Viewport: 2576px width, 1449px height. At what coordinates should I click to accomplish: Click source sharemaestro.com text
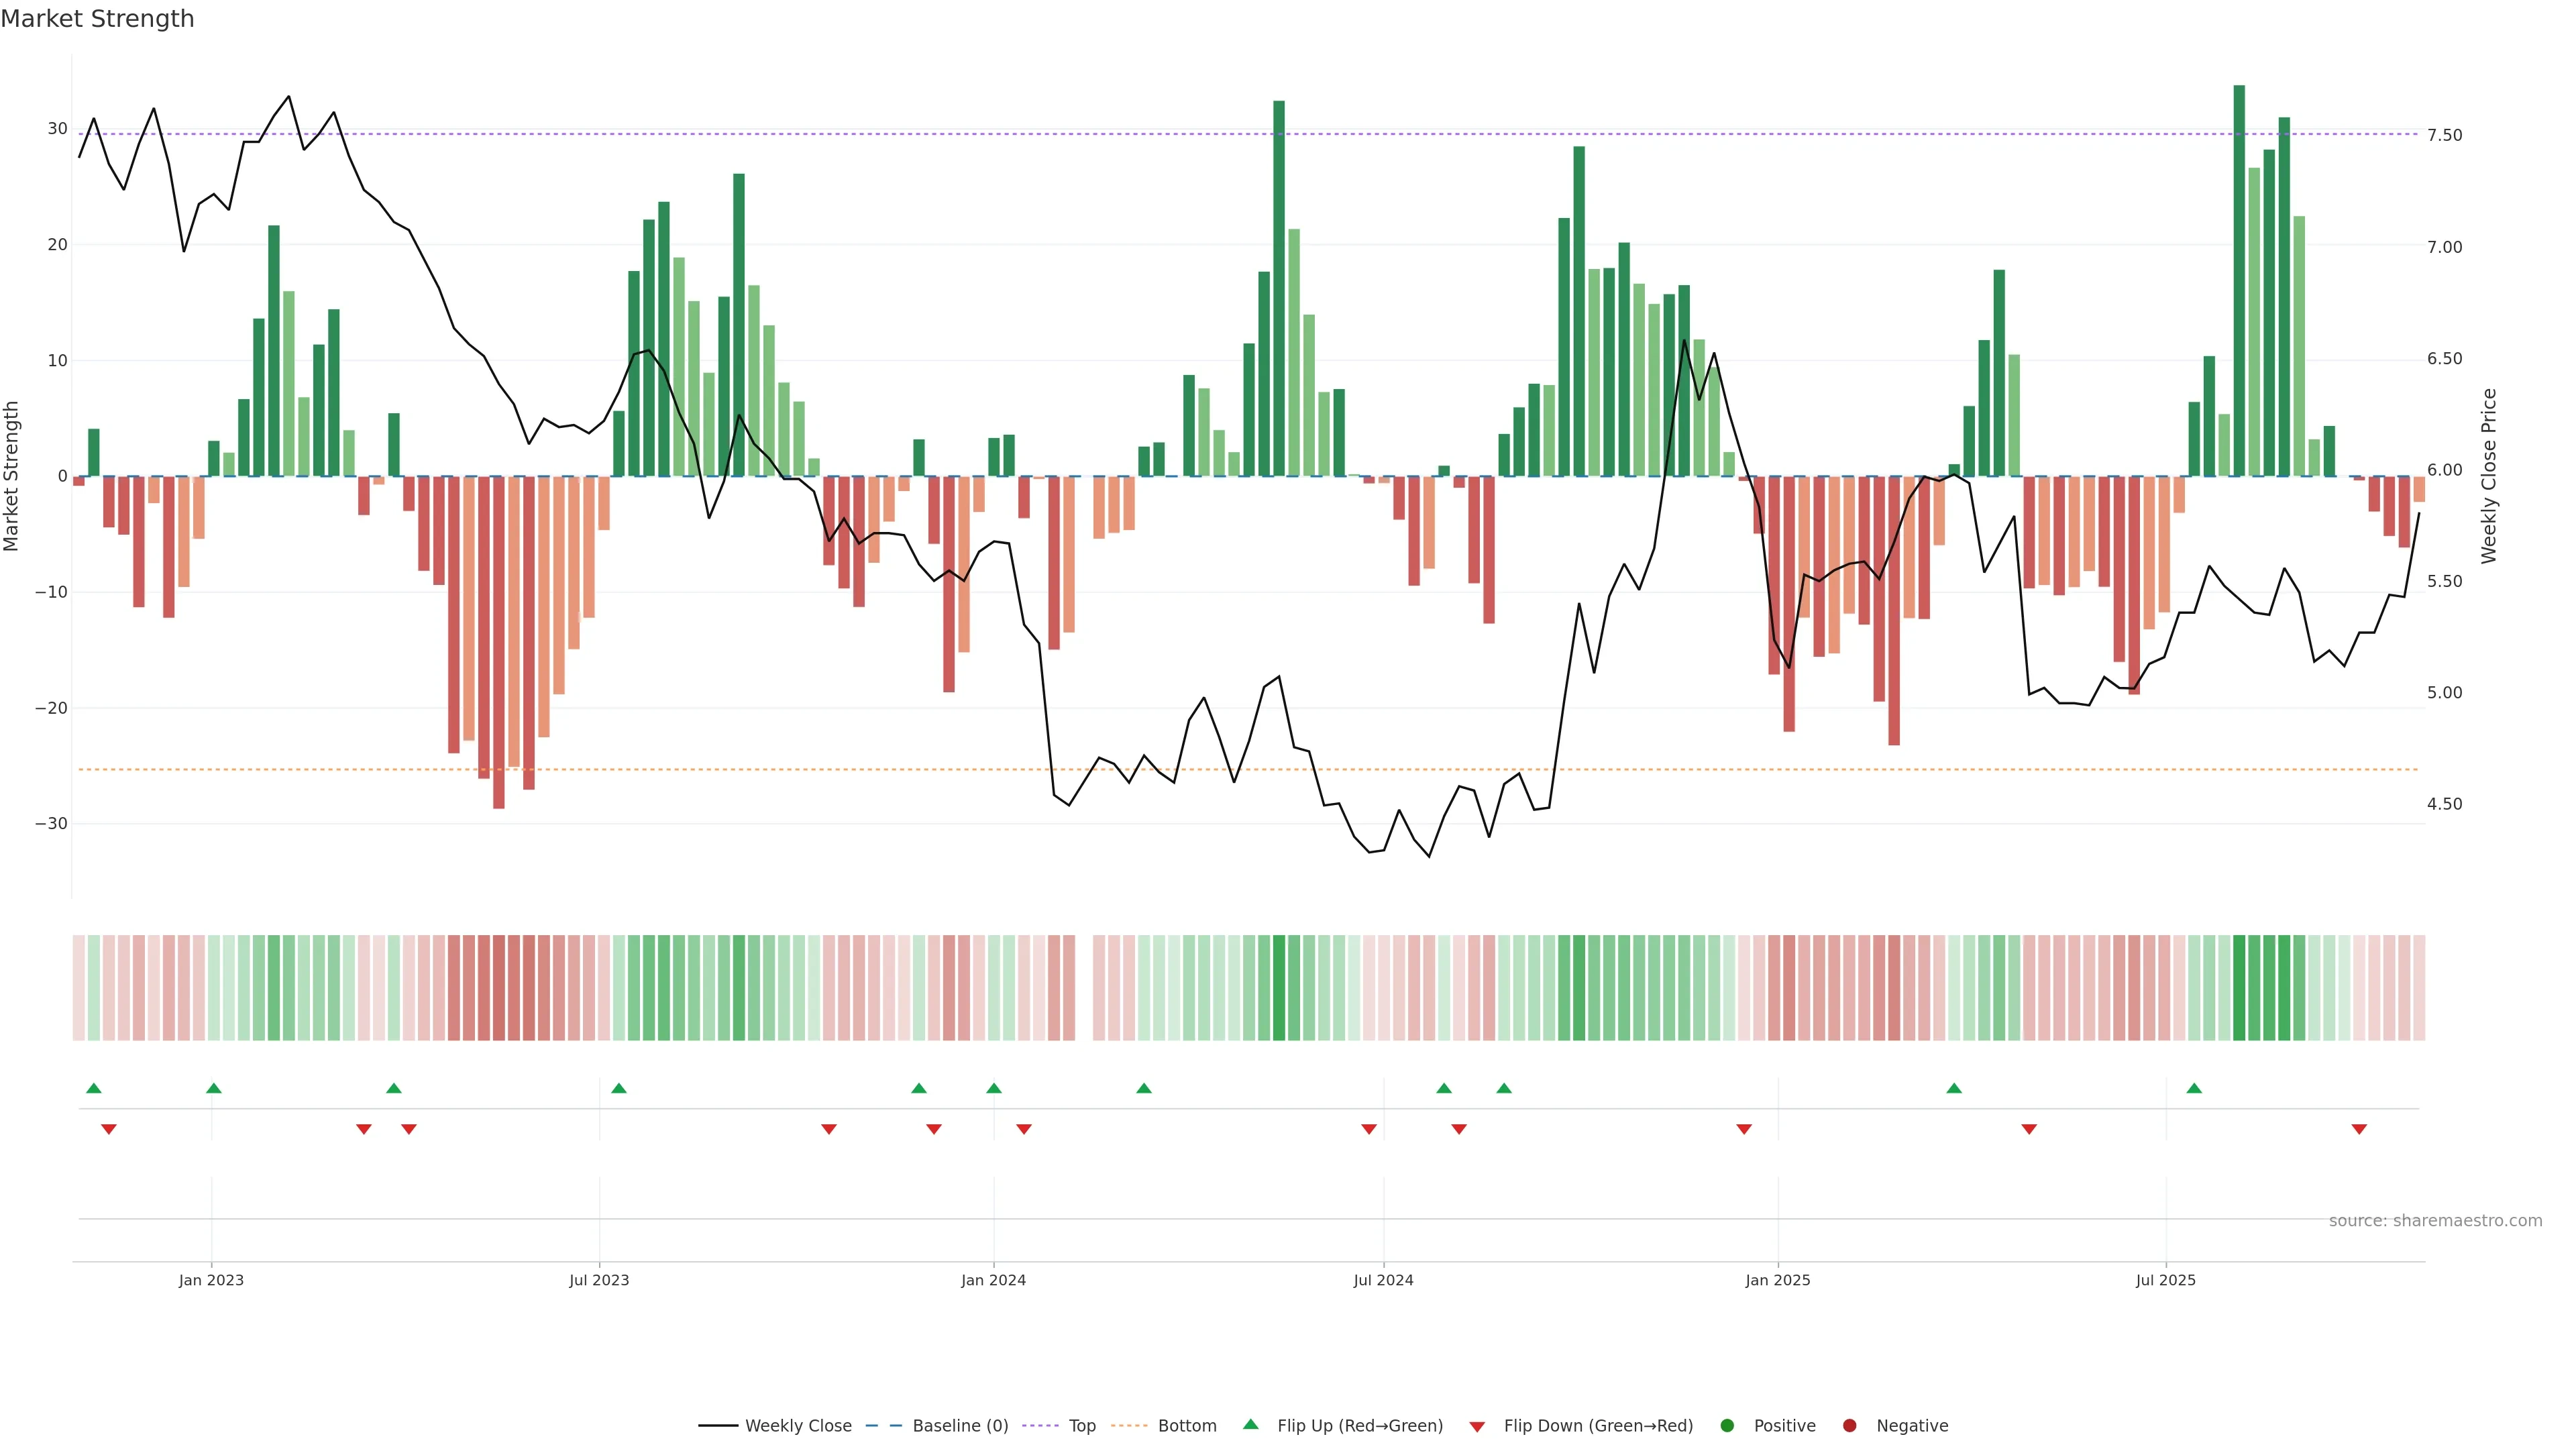2435,1221
